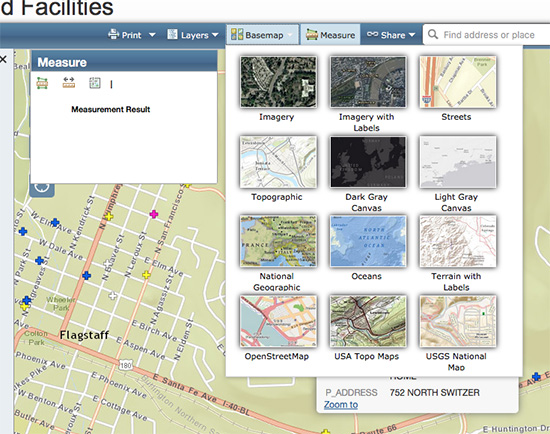Click the printer icon in the toolbar
This screenshot has height=434, width=550.
pyautogui.click(x=113, y=34)
